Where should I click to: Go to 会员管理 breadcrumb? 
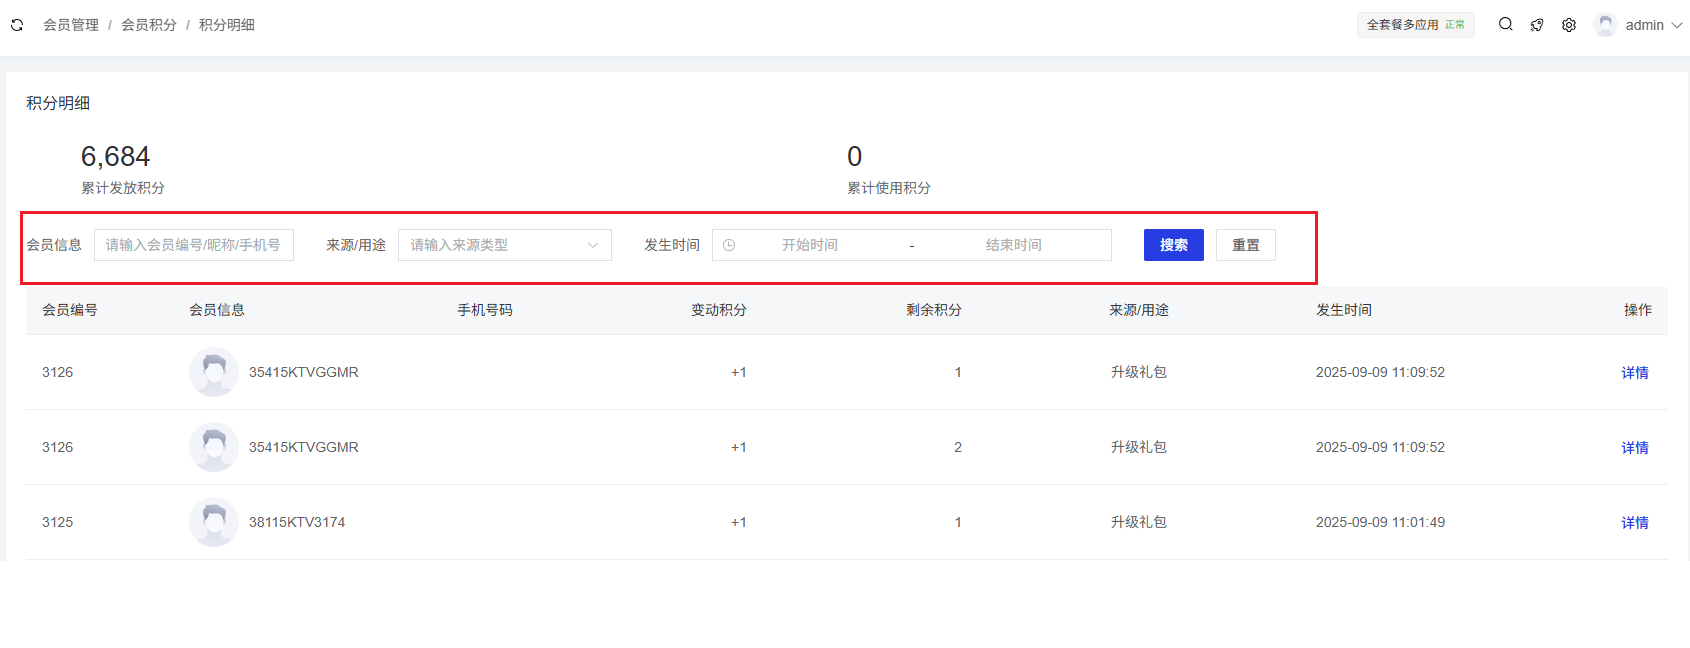[71, 25]
